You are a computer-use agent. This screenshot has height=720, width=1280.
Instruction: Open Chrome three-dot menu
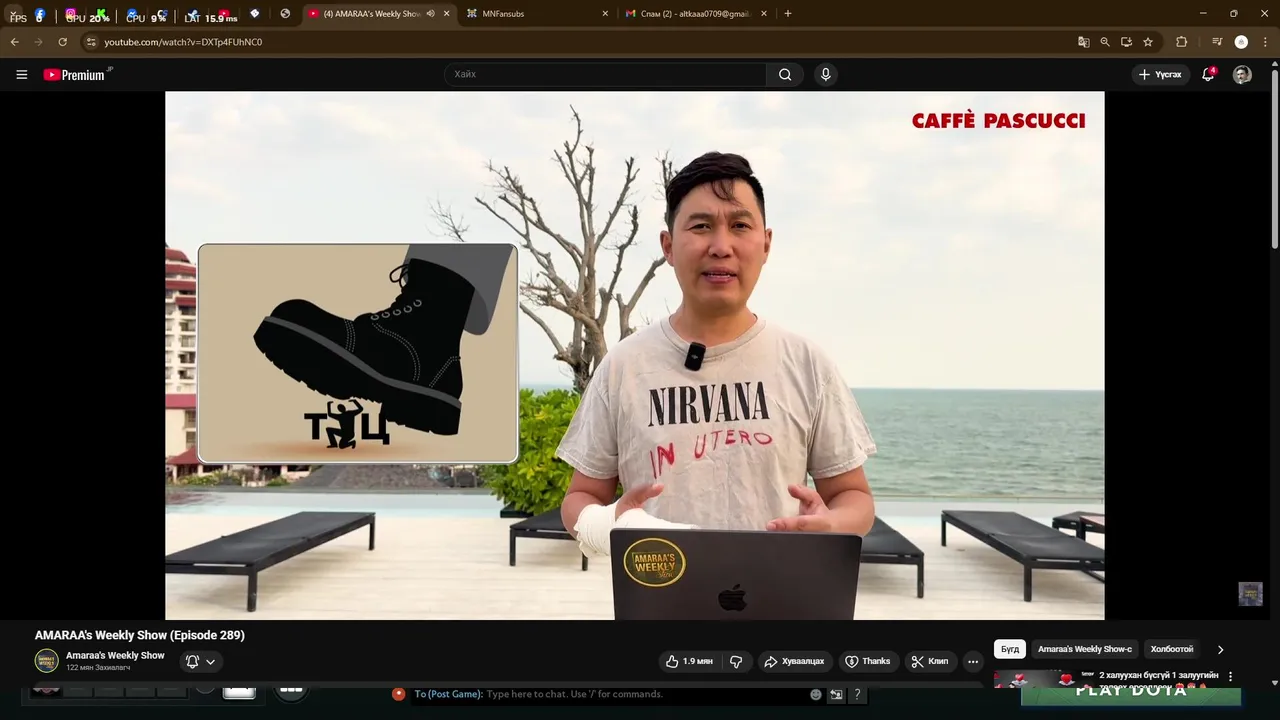[1266, 42]
